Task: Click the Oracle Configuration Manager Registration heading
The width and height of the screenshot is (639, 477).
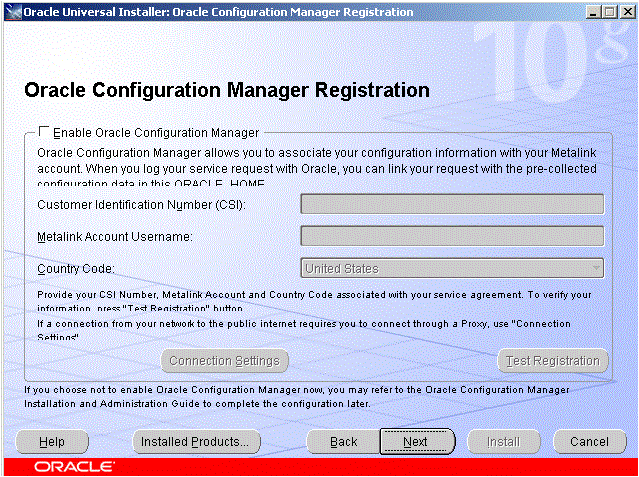Action: [x=226, y=90]
